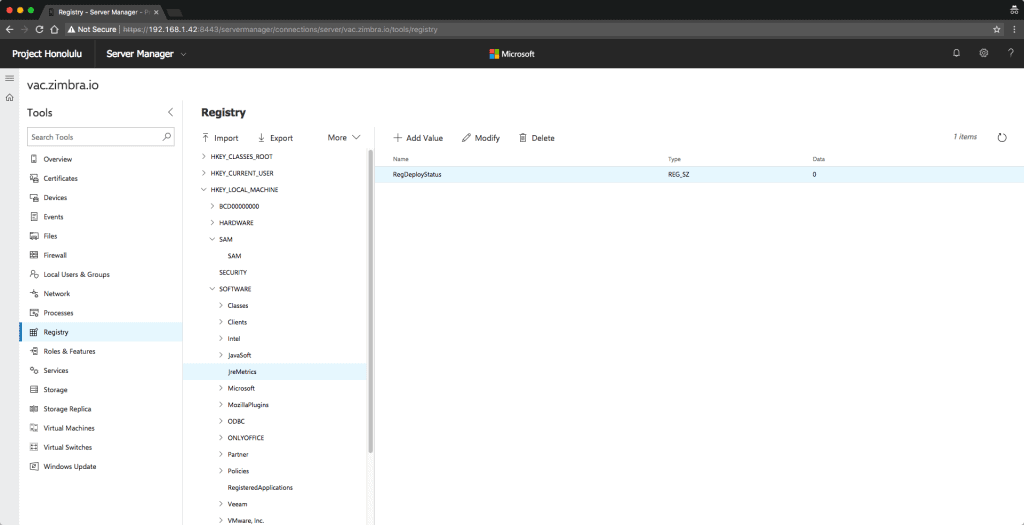Open the Events tool
The image size is (1024, 525).
tap(53, 217)
